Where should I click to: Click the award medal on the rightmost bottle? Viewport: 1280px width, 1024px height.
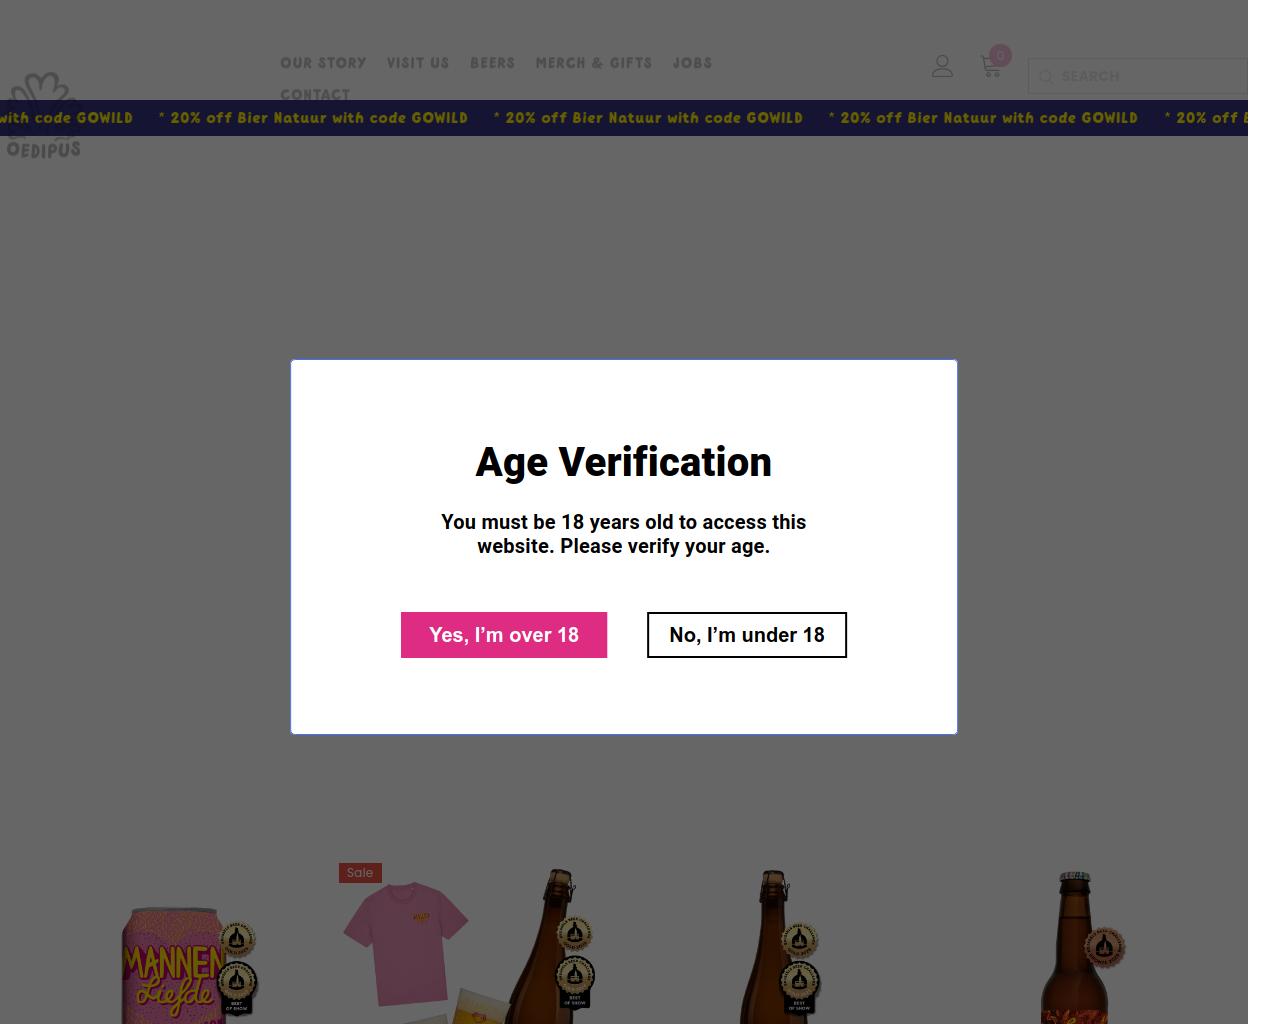(x=1104, y=946)
